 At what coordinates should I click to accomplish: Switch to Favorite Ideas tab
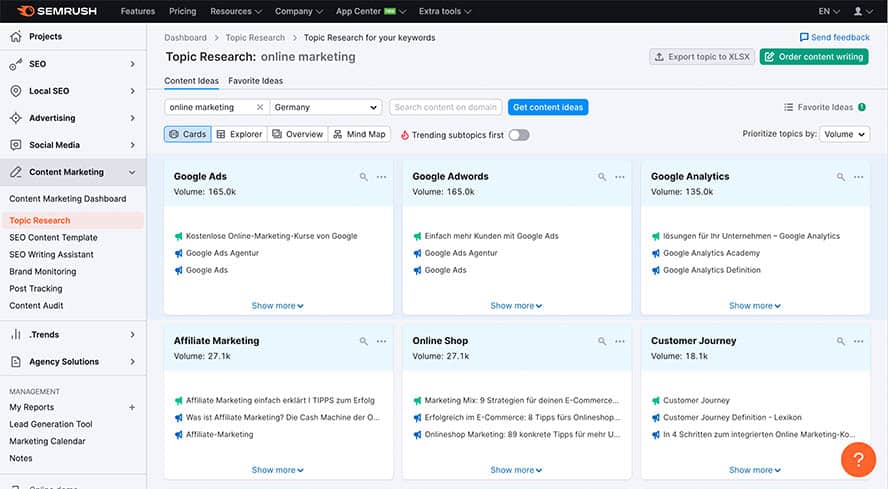coord(255,80)
